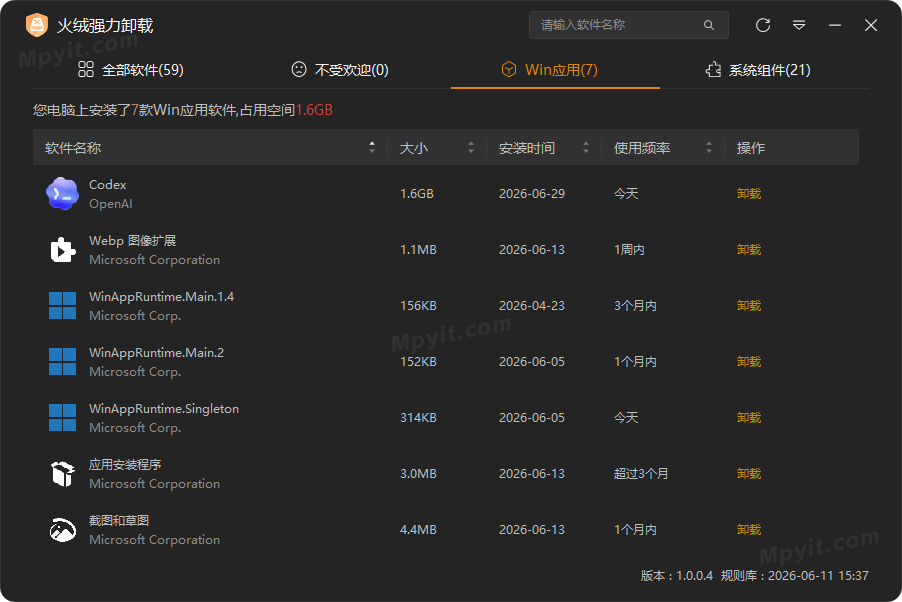Screen dimensions: 902x602
Task: Click the sad face icon of 不受欢迎
Action: click(x=299, y=70)
